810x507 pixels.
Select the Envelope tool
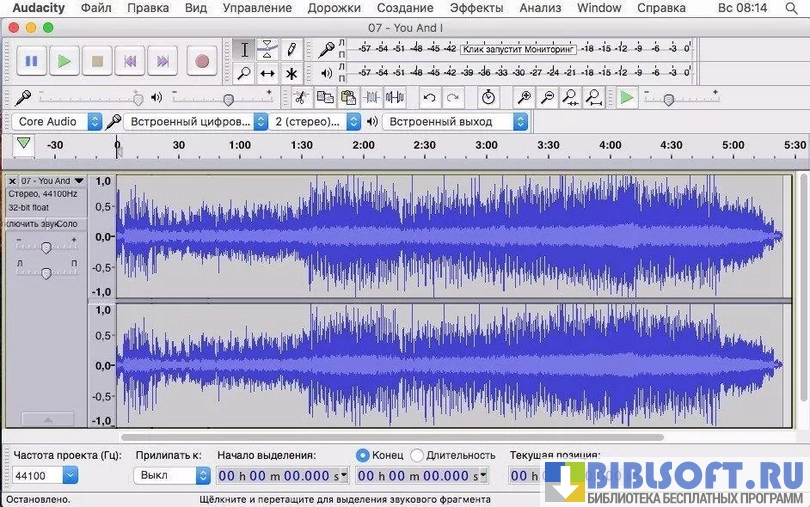pyautogui.click(x=268, y=49)
